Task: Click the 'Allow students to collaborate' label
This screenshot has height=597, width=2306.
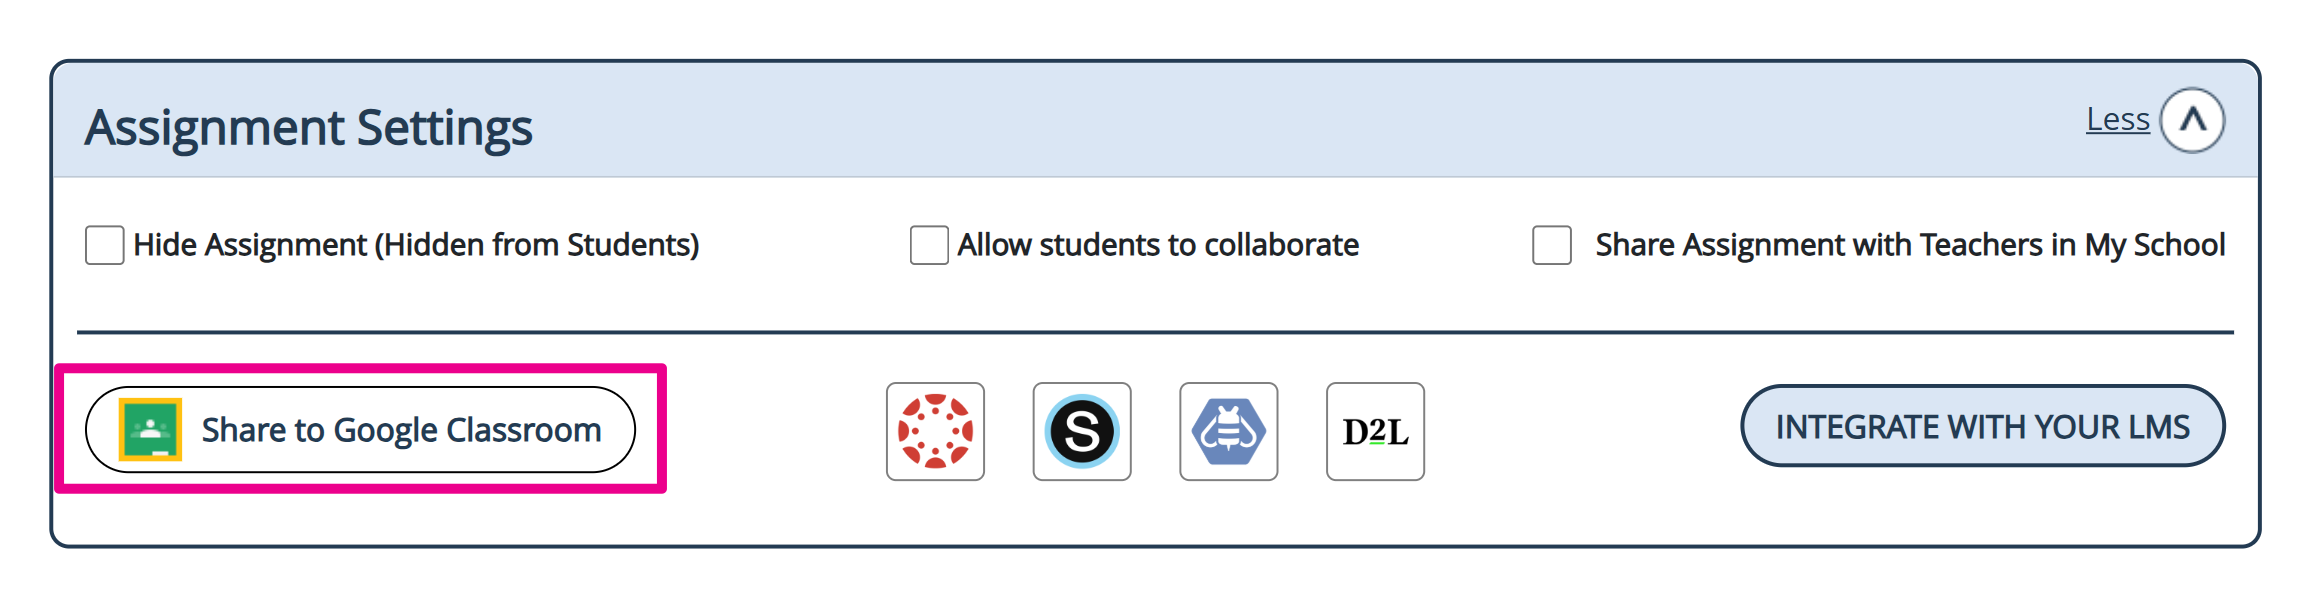Action: [1158, 245]
